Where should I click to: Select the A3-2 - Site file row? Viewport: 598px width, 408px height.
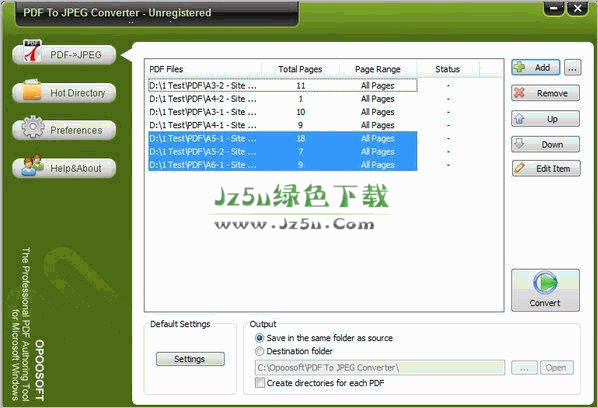[283, 85]
